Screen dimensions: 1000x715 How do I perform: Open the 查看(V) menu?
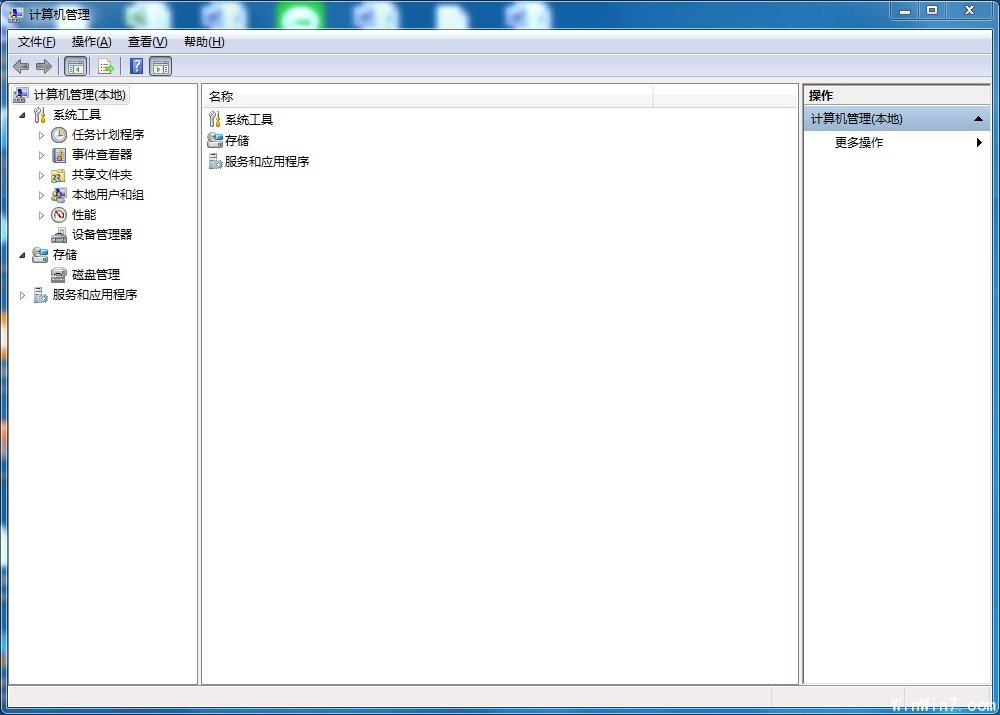click(147, 42)
